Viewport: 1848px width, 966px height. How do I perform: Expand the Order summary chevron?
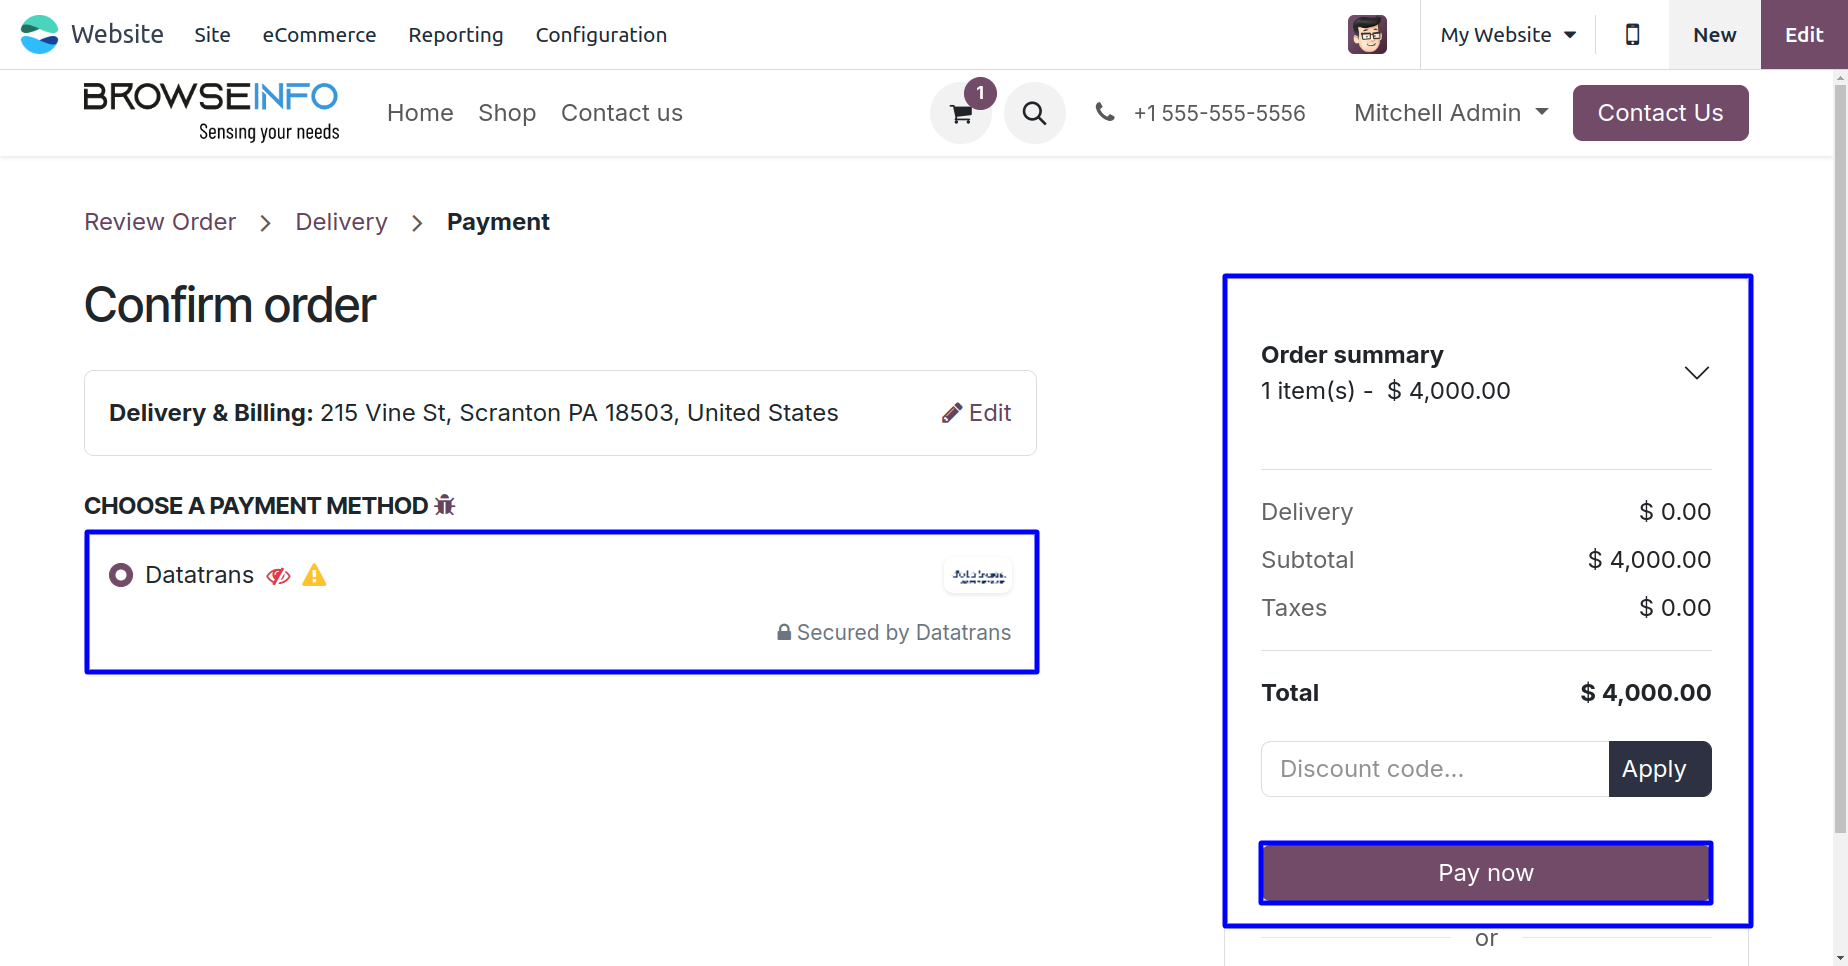1697,373
